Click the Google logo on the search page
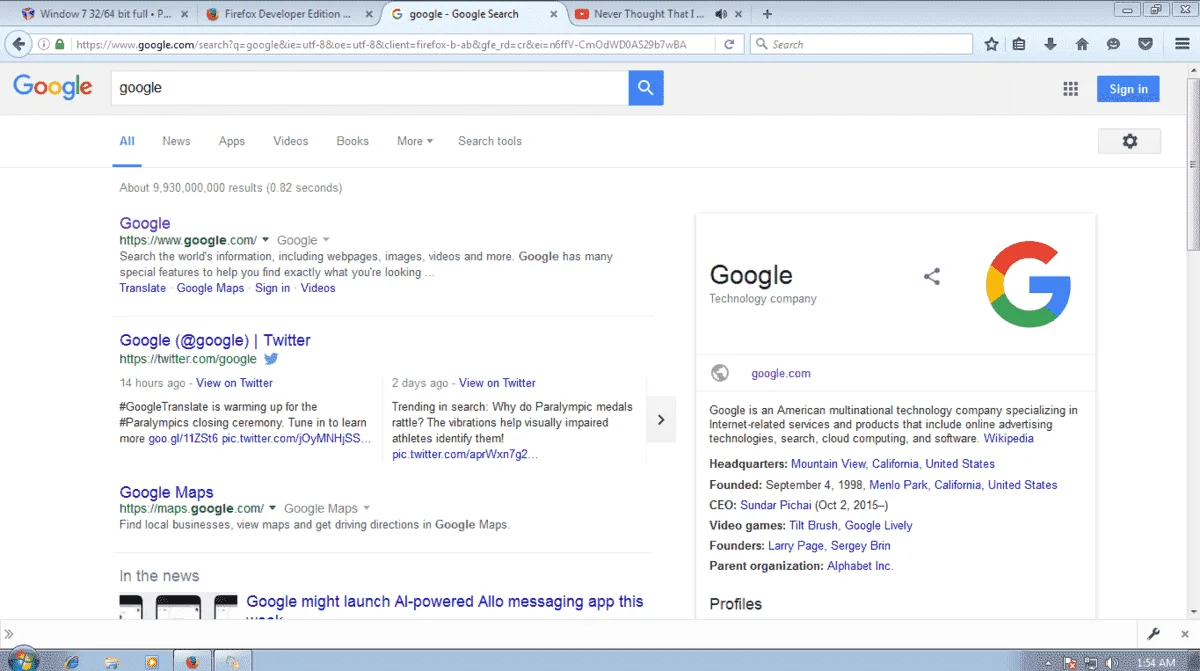1200x671 pixels. [53, 88]
